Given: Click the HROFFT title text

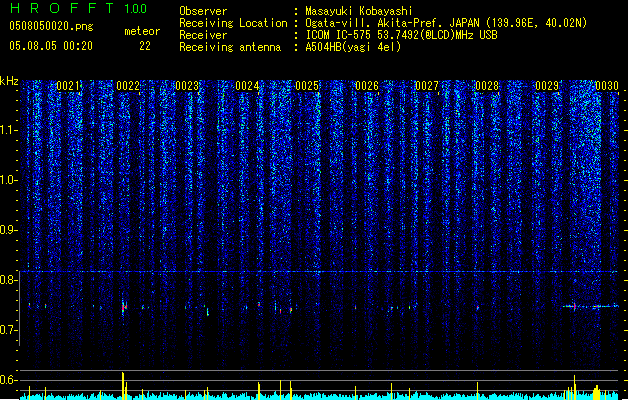Looking at the screenshot, I should (62, 8).
